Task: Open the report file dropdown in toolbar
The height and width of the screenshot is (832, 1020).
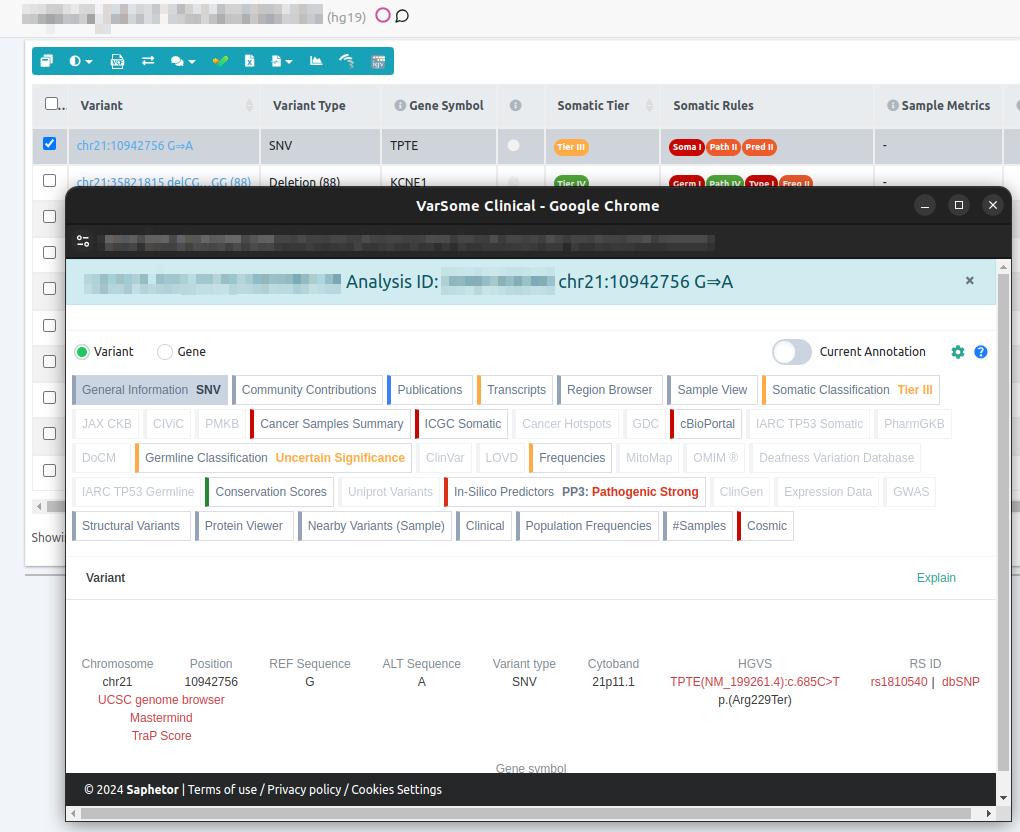Action: tap(282, 61)
